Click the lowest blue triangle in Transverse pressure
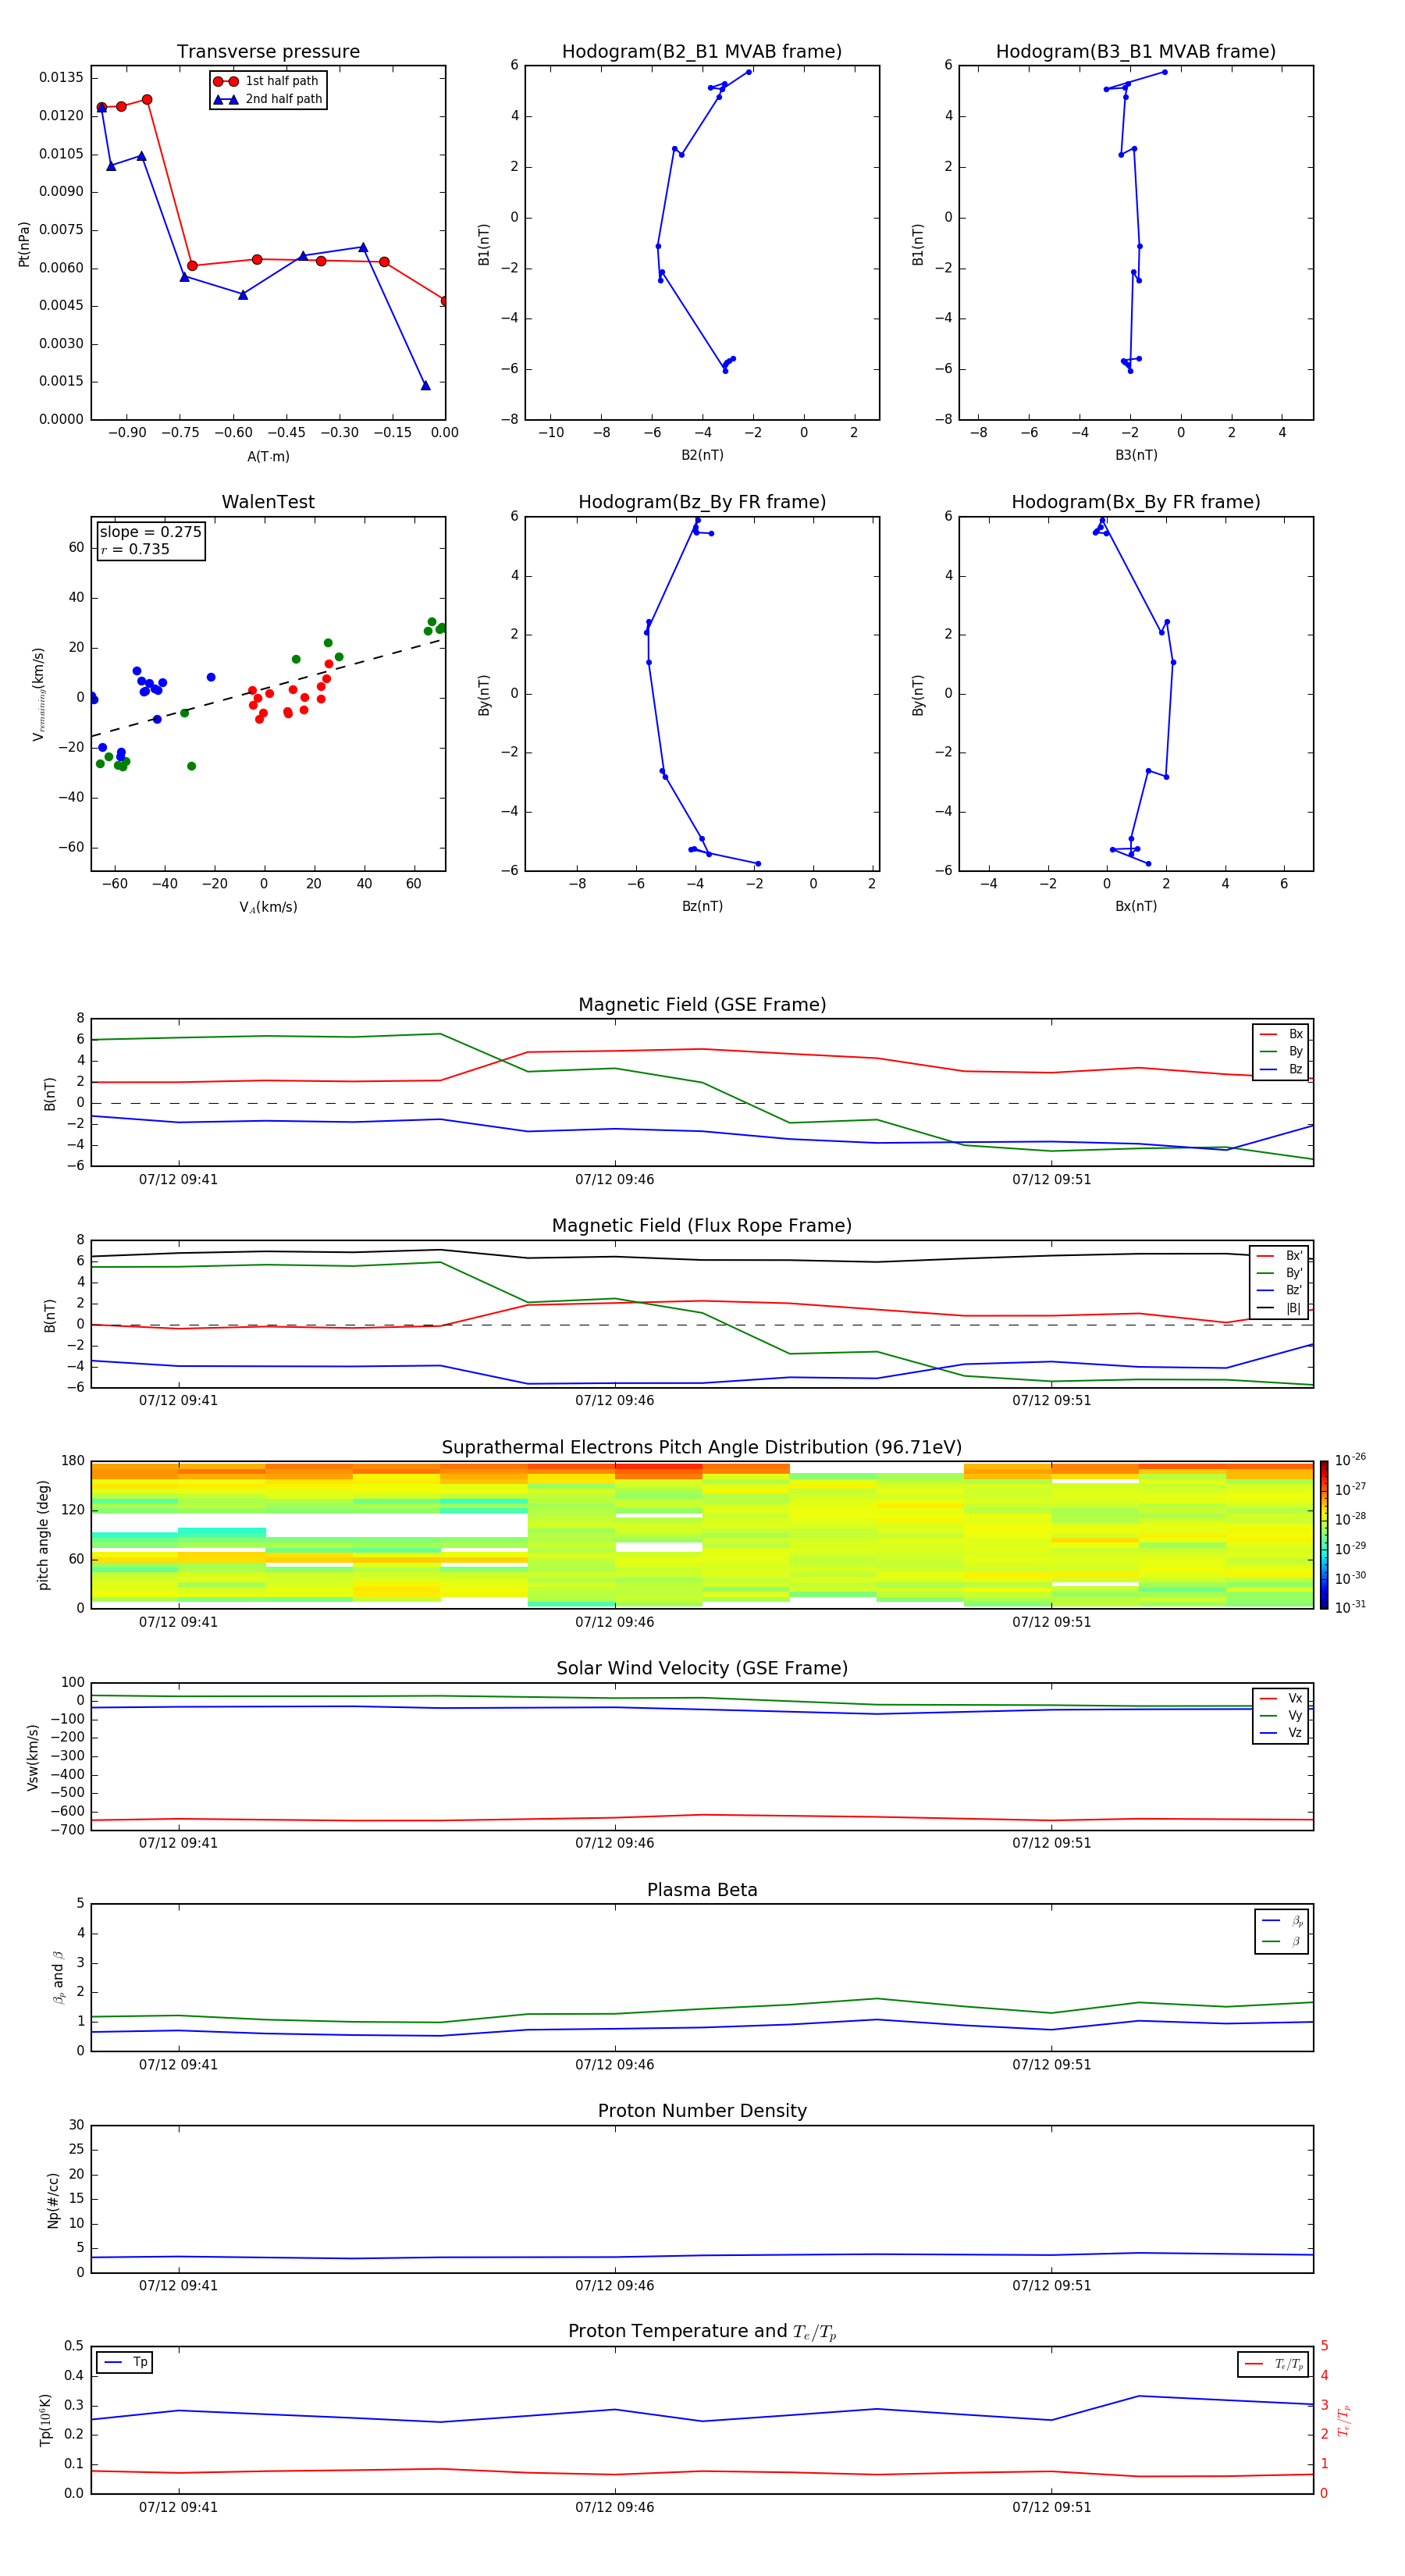The image size is (1405, 2576). (425, 385)
